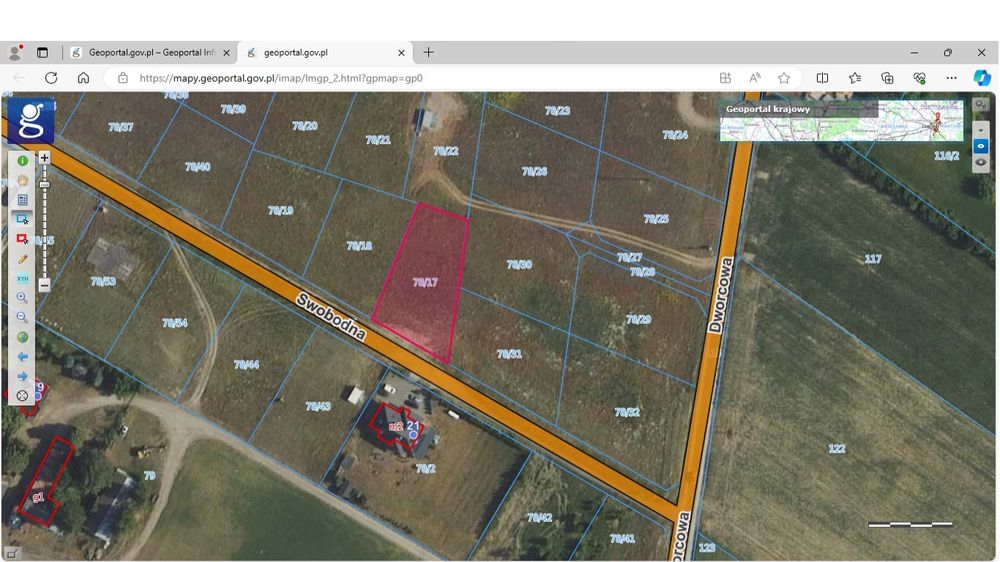1000x562 pixels.
Task: Click the browser profile avatar icon
Action: coord(15,53)
